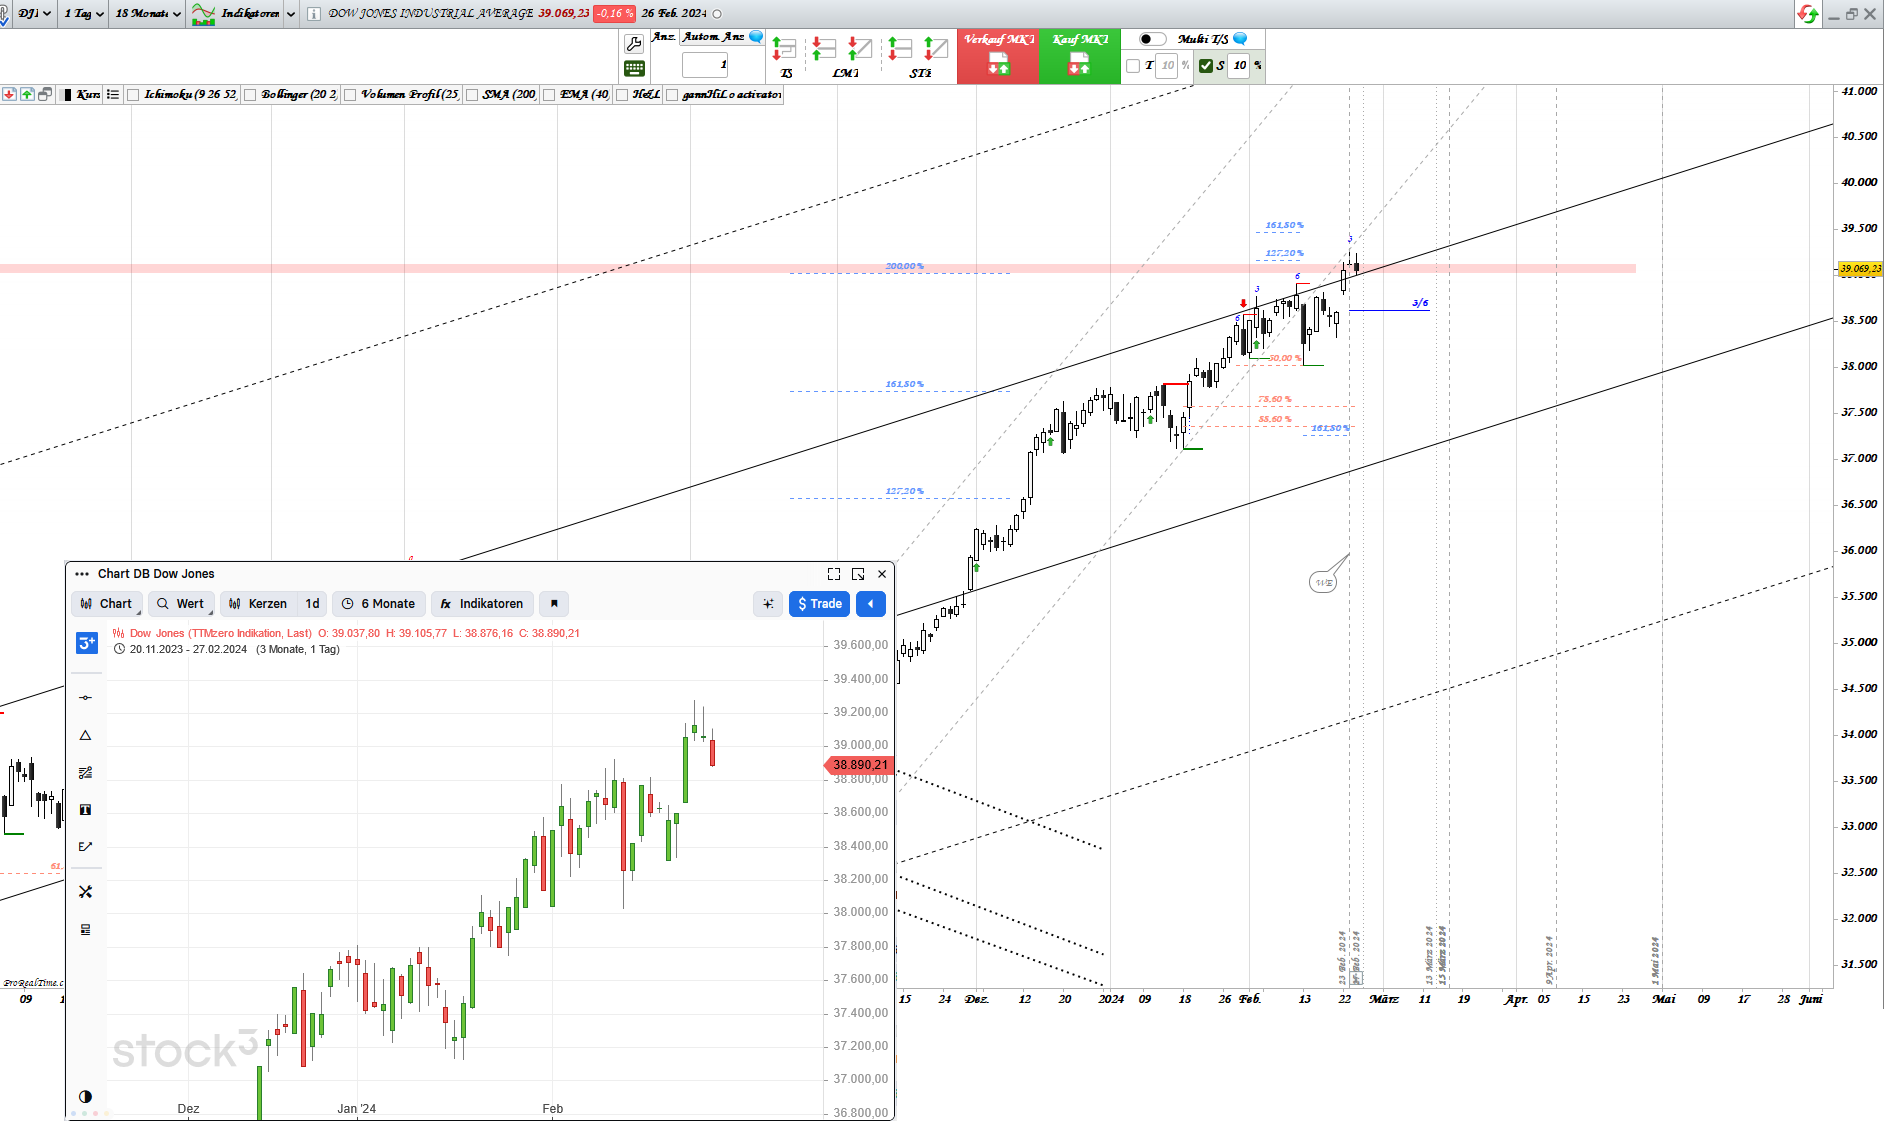Viewport: 1888px width, 1138px height.
Task: Click the Indikatoren button in top toolbar
Action: tap(237, 14)
